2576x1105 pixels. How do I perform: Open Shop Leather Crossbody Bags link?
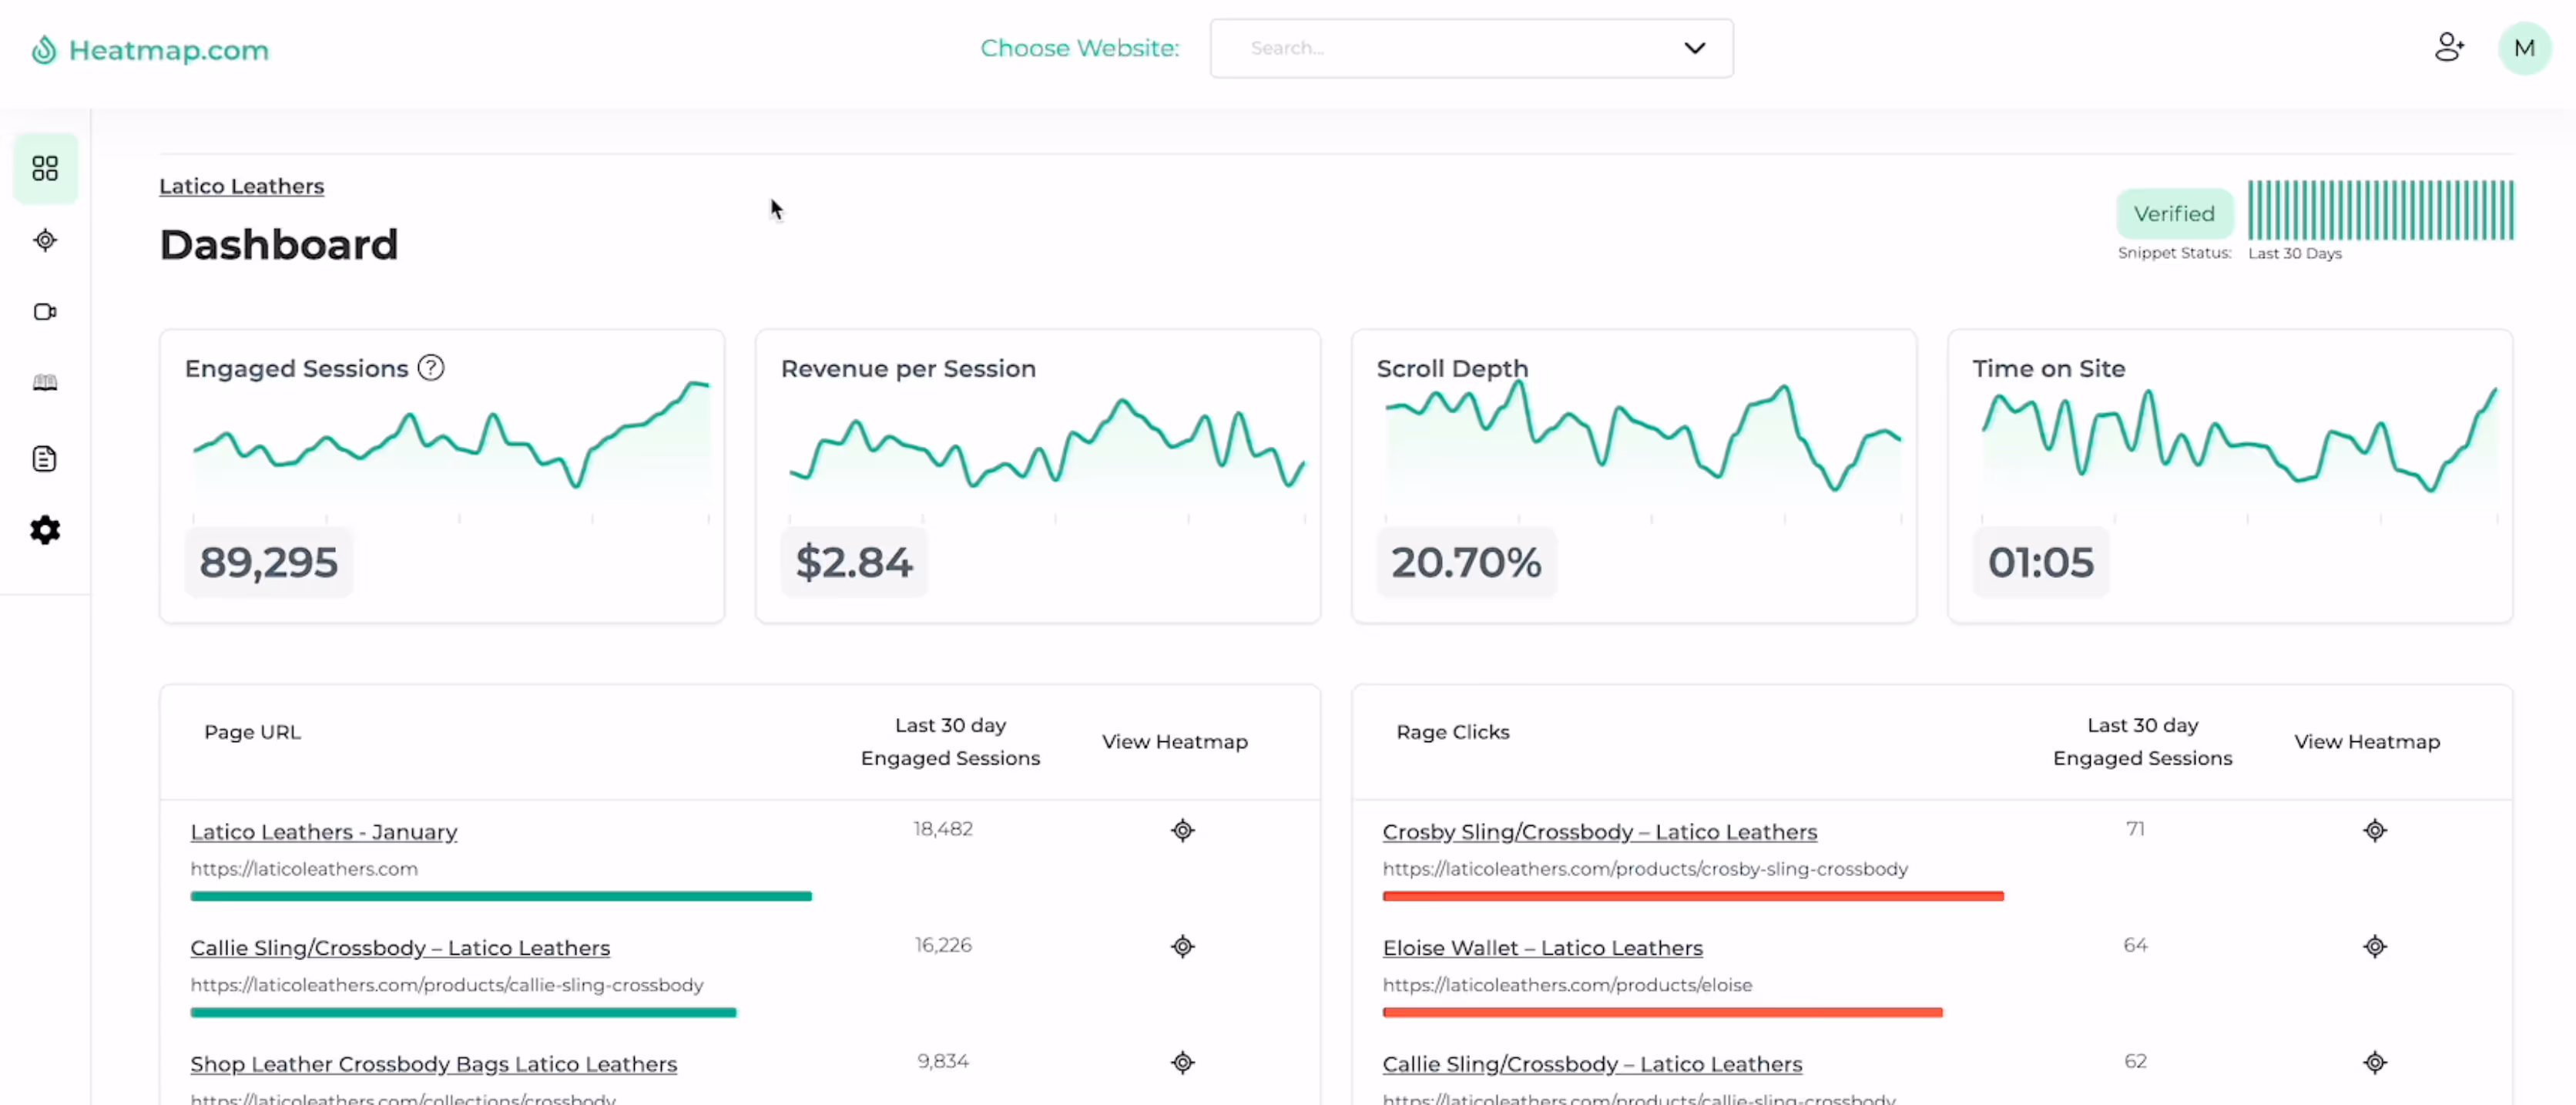coord(433,1063)
